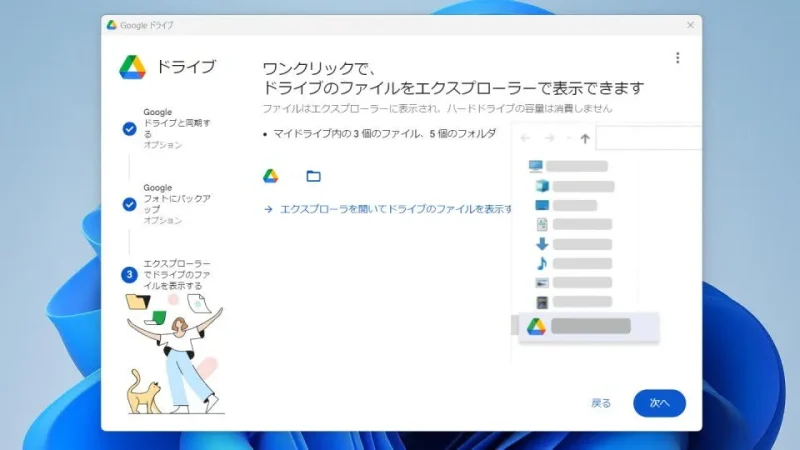Click the up arrow in the Explorer preview
800x450 pixels.
585,139
